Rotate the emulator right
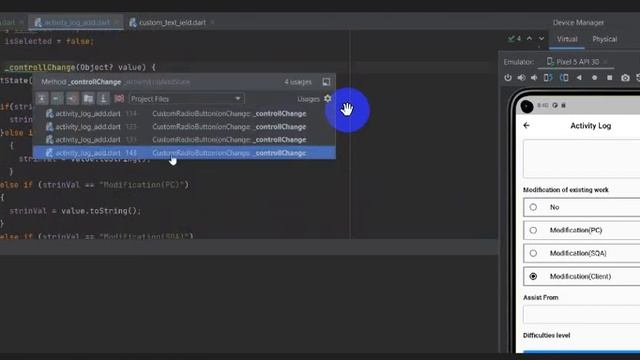The width and height of the screenshot is (640, 360). 564,78
